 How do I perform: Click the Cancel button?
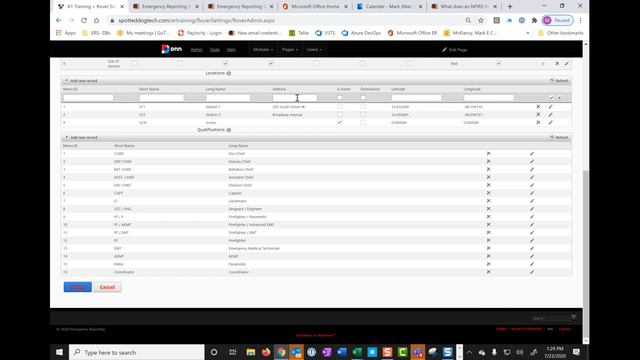tap(107, 287)
